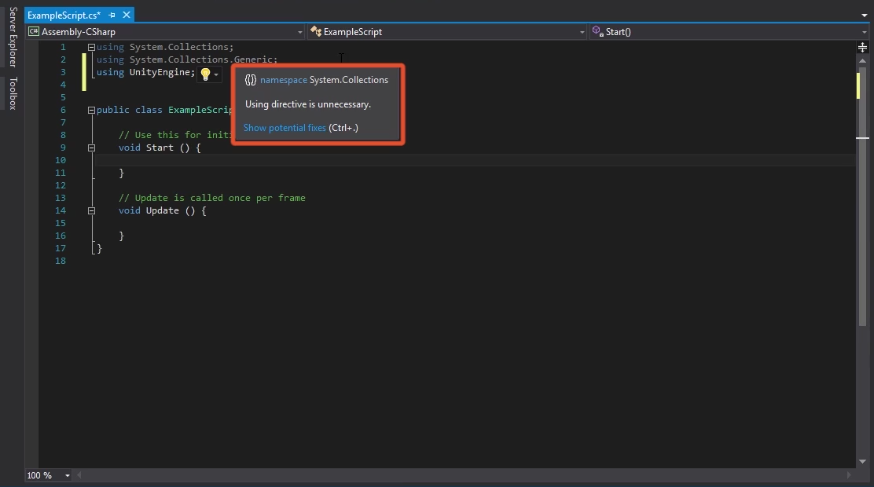Open the Server Explorer side tab

[13, 37]
